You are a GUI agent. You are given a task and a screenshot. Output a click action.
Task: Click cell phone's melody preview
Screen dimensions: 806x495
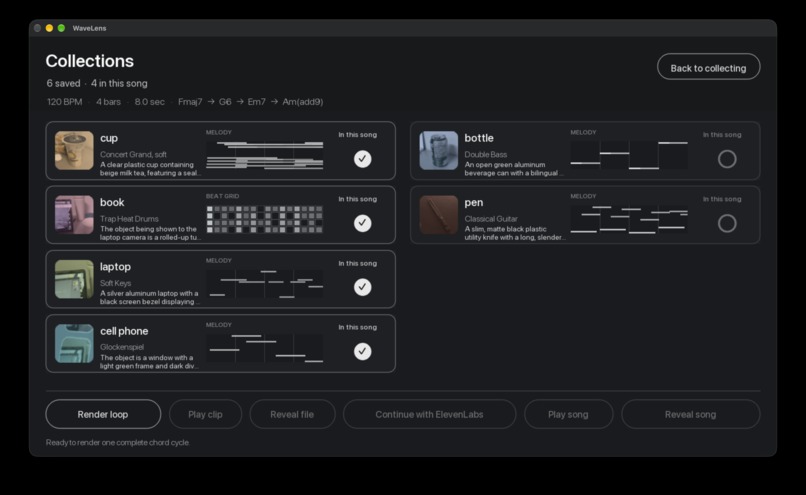(265, 348)
